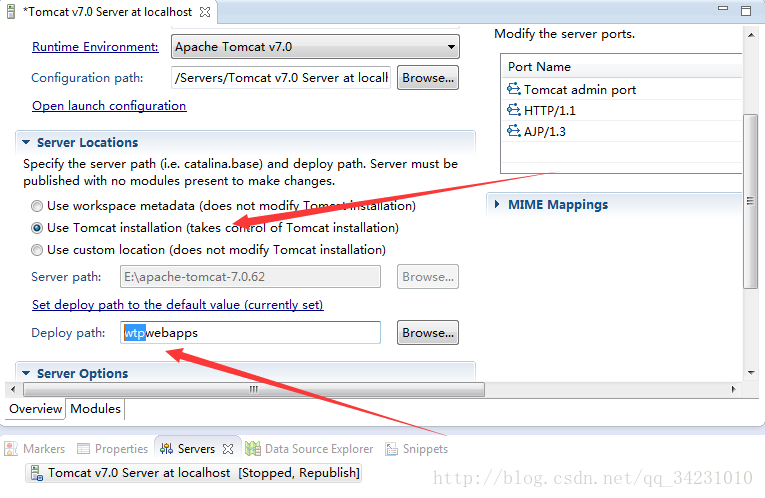765x498 pixels.
Task: Click the Server path field
Action: 250,277
